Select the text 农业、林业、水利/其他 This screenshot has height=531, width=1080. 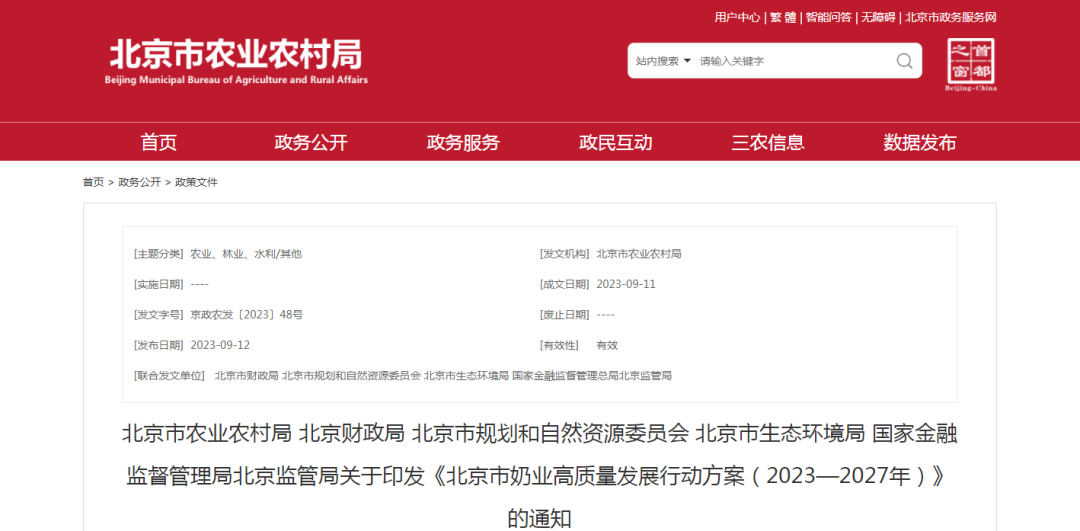(x=246, y=253)
